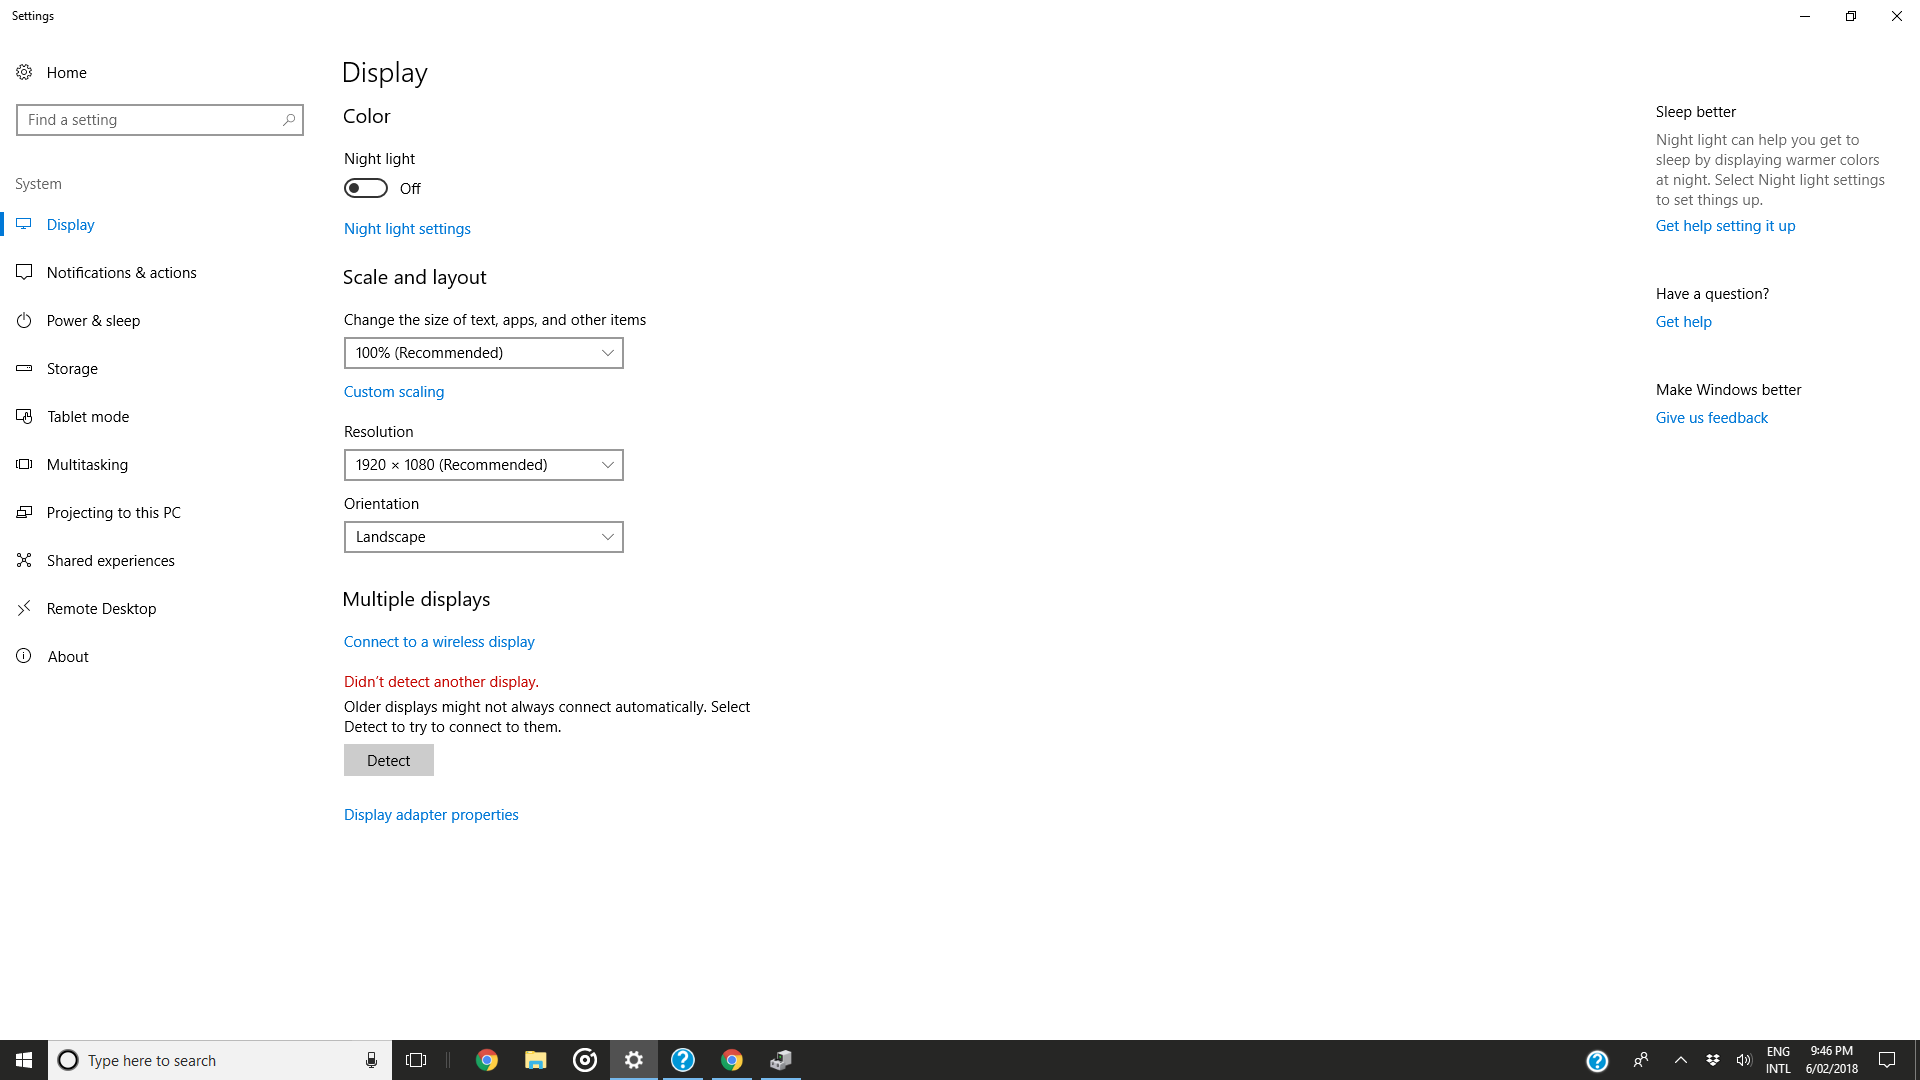This screenshot has width=1920, height=1080.
Task: Click the Multitasking sidebar icon
Action: coord(23,464)
